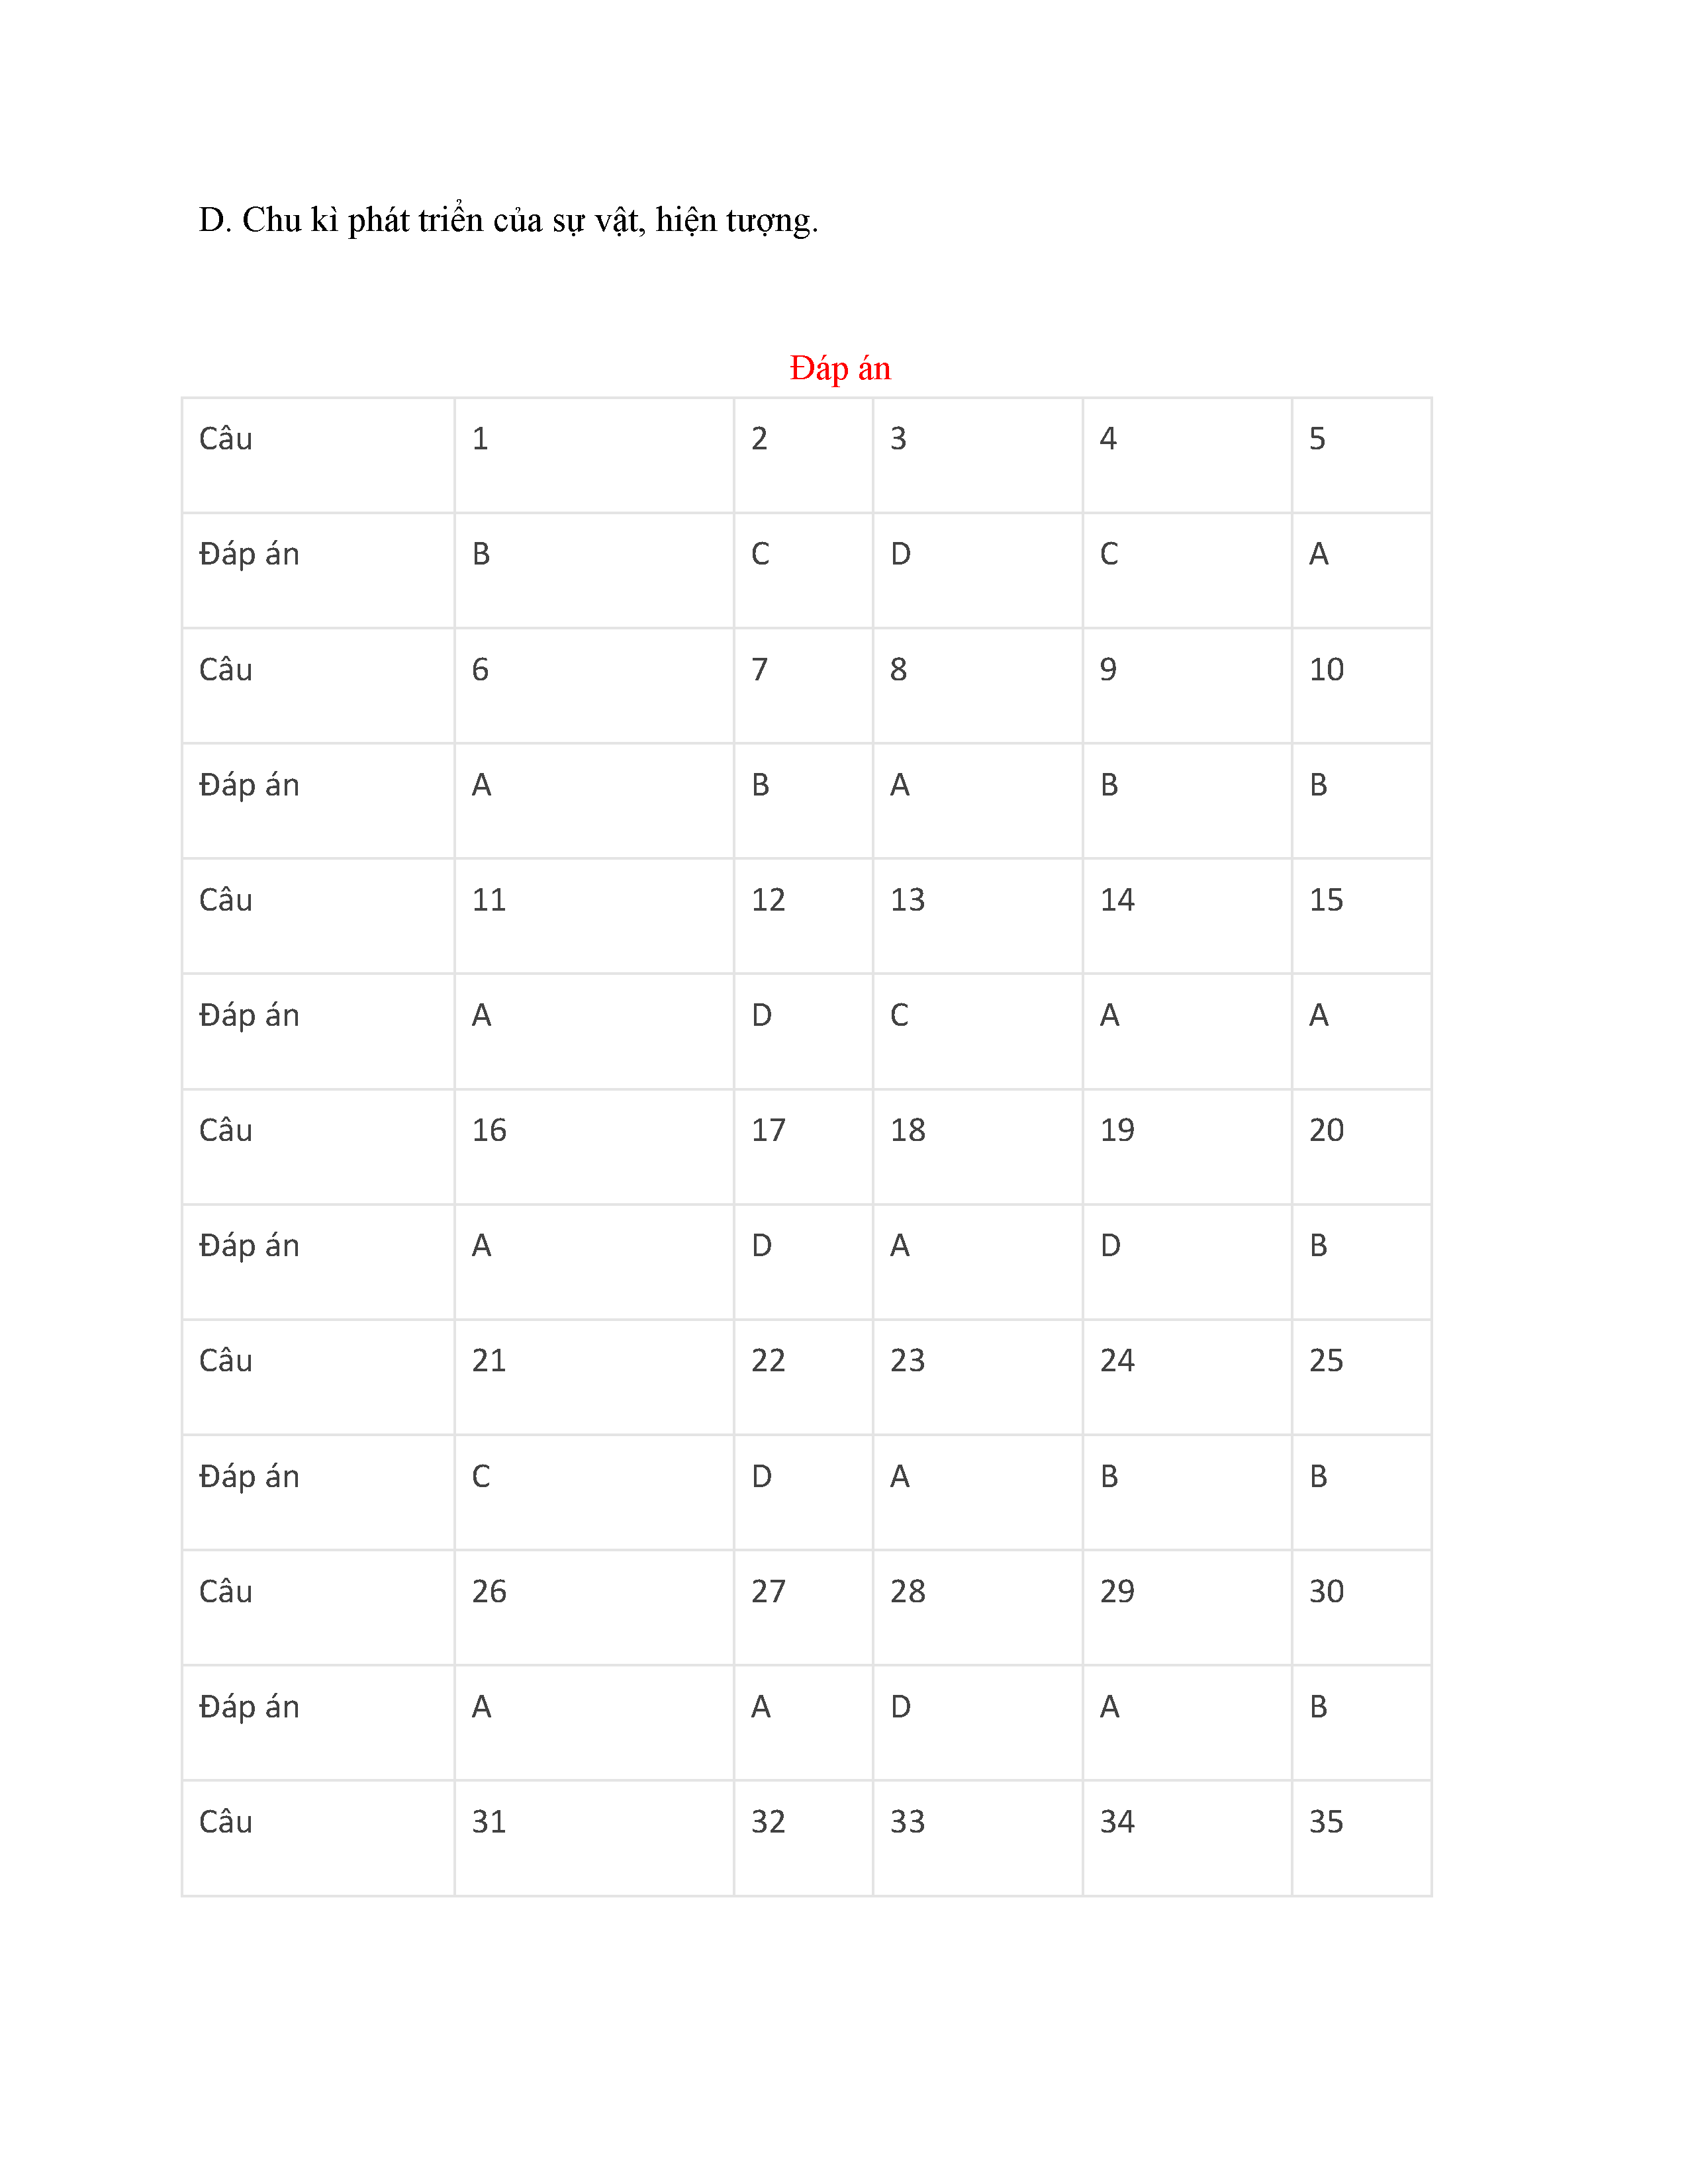Click the red "Đáp án" heading
This screenshot has width=1688, height=2184.
tap(839, 369)
